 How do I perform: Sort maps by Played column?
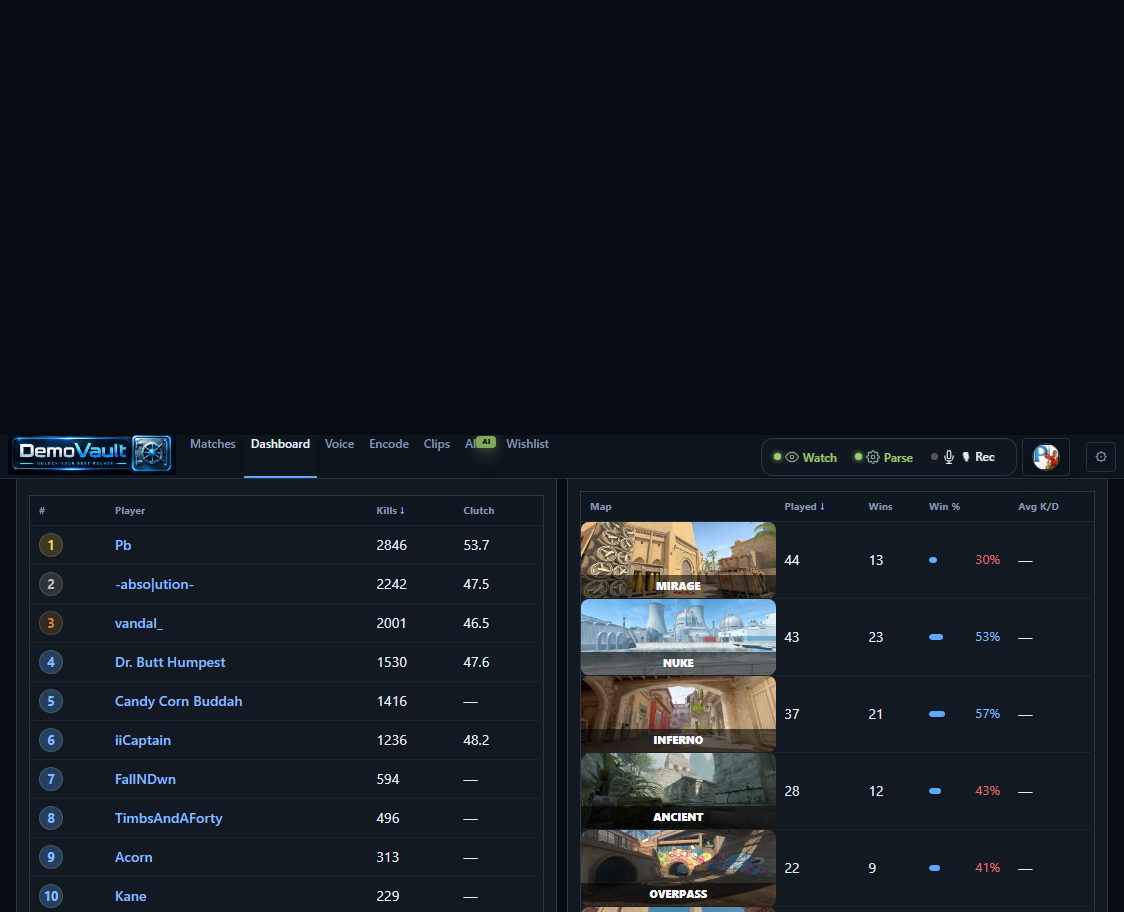coord(804,506)
